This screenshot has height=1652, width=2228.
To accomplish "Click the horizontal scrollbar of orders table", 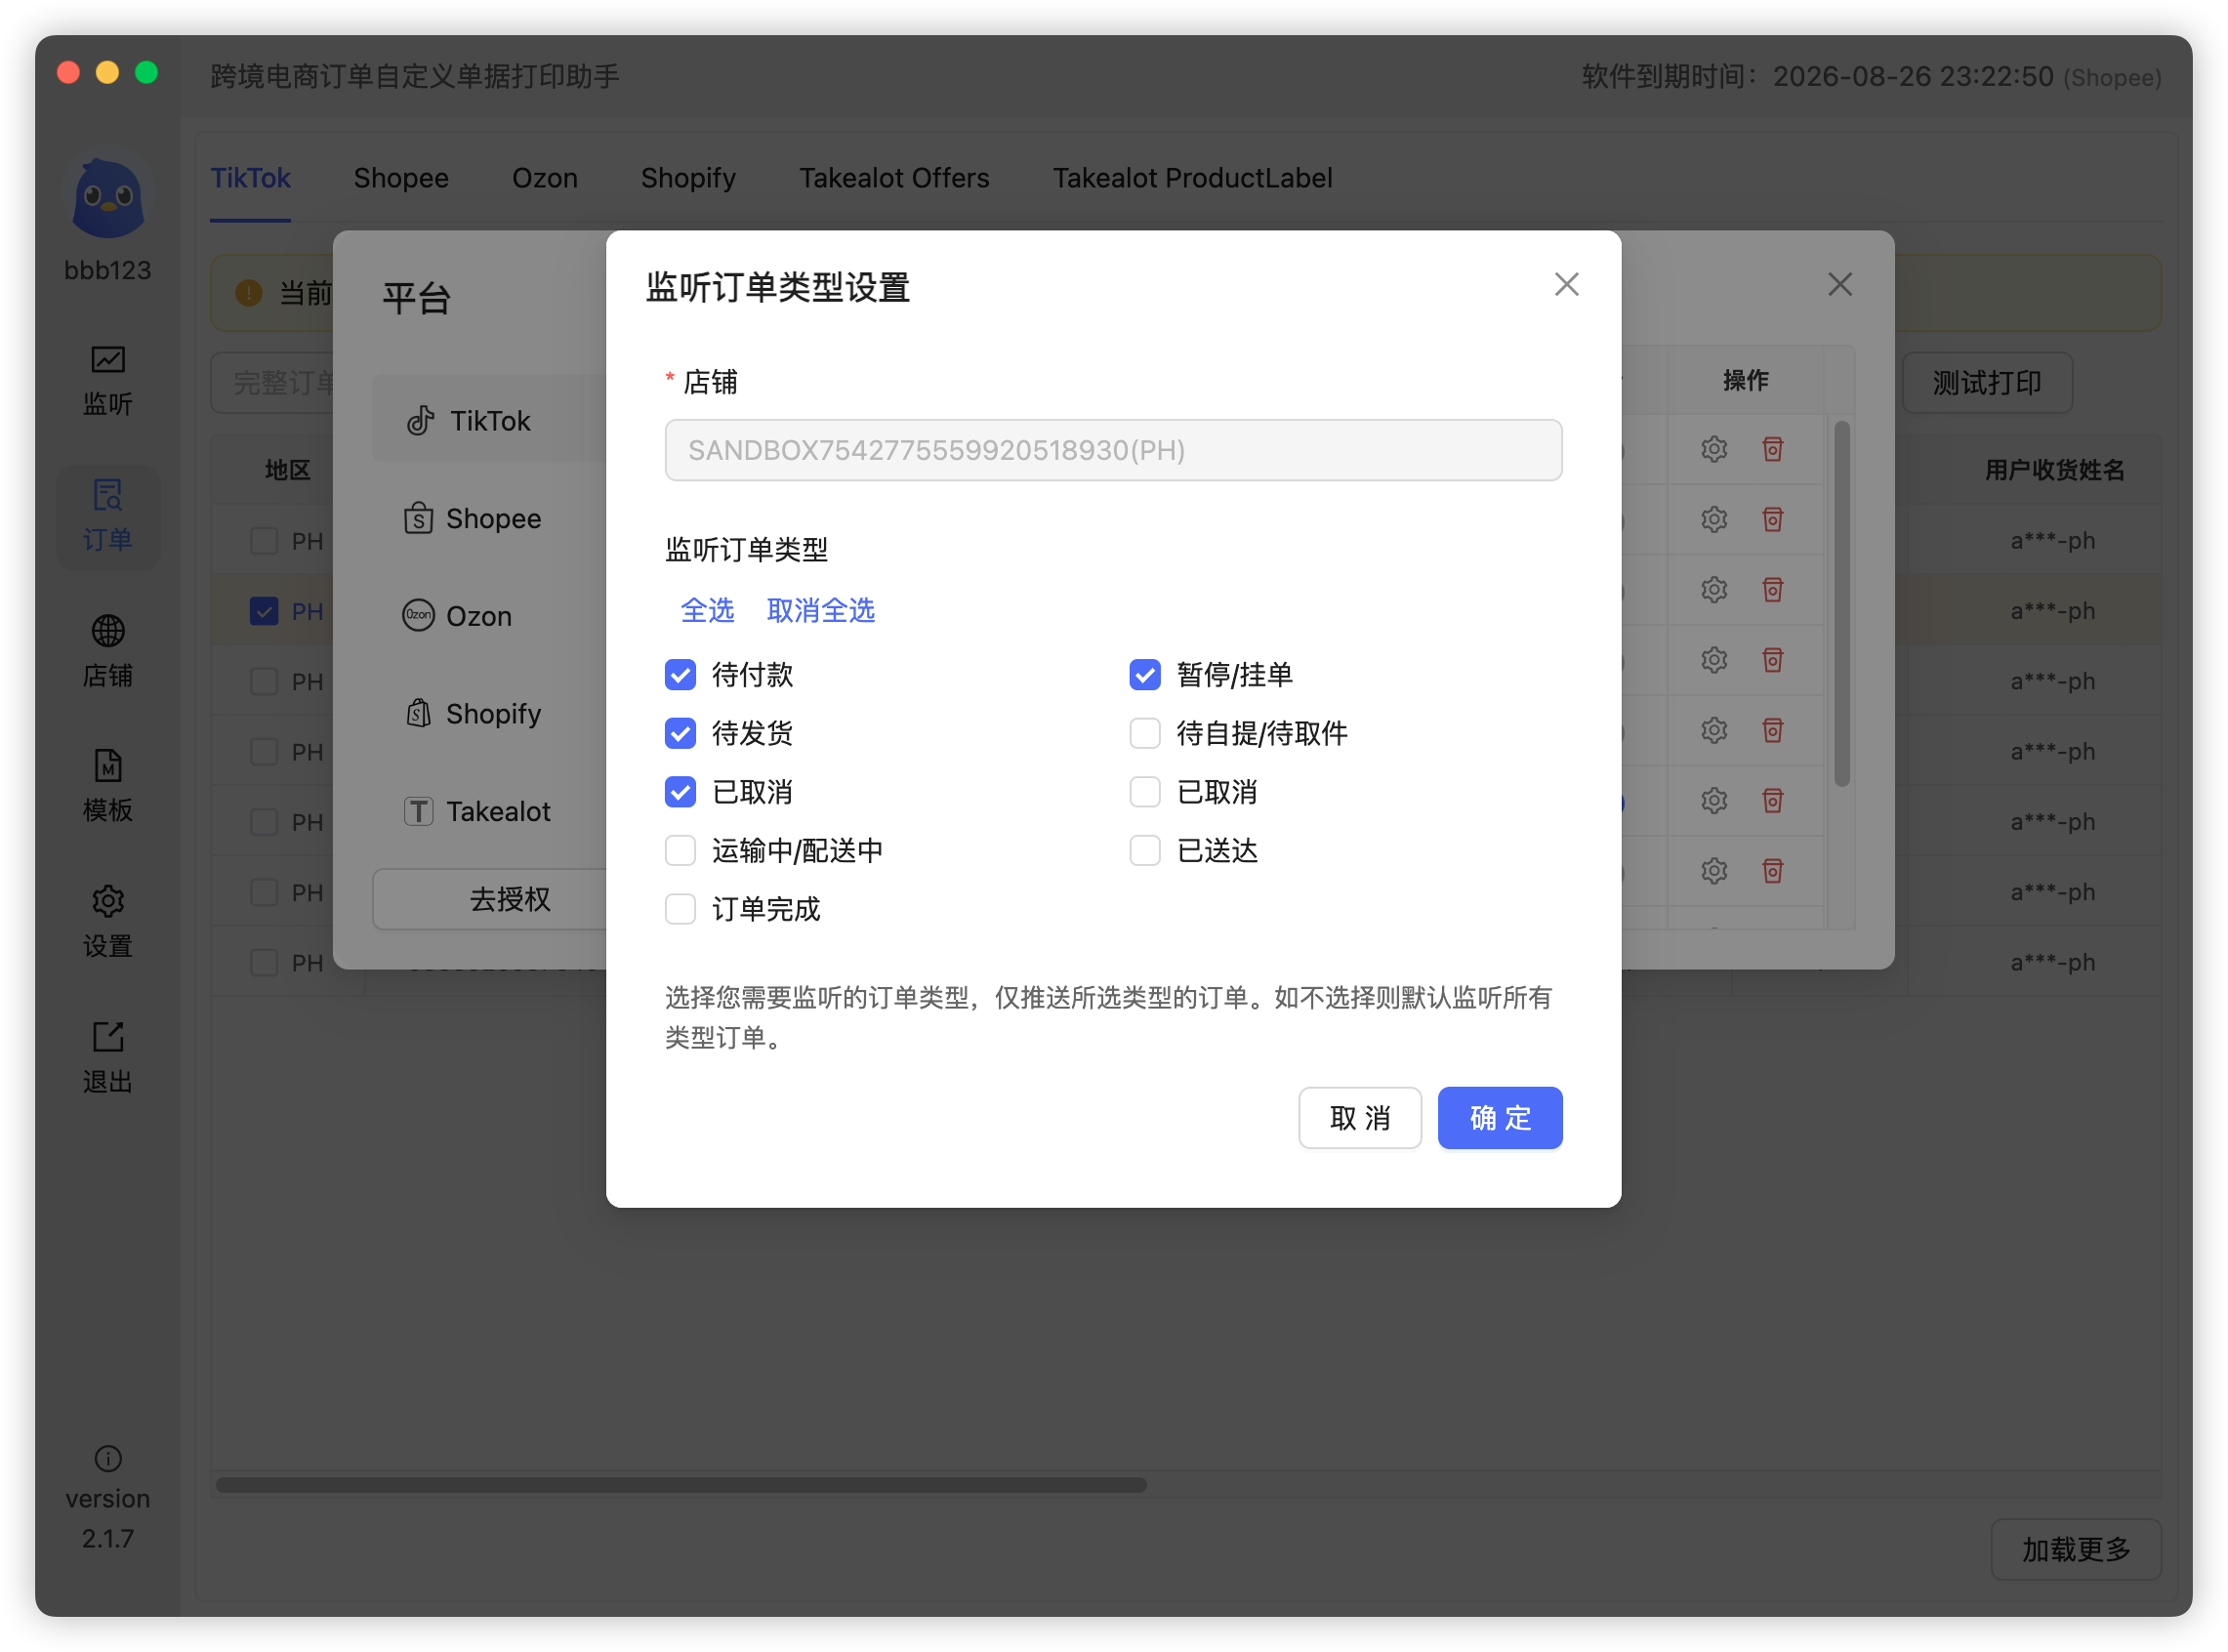I will [x=681, y=1484].
